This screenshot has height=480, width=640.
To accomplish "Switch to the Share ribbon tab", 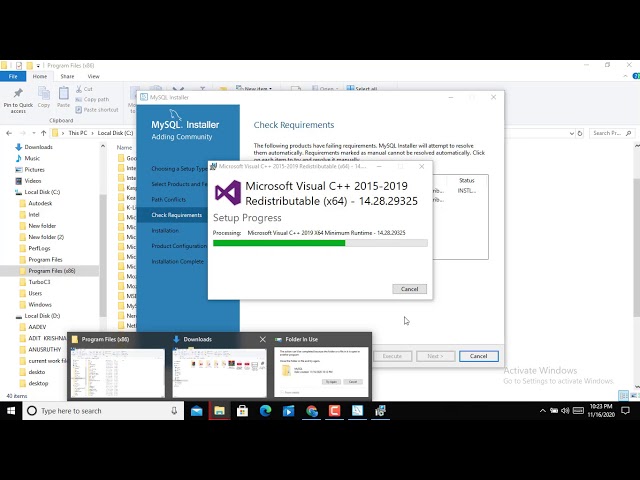I will pos(67,76).
